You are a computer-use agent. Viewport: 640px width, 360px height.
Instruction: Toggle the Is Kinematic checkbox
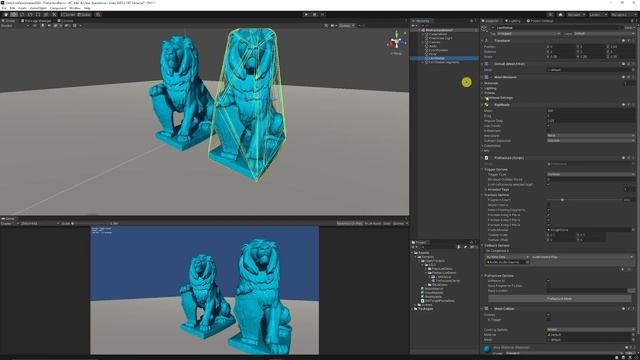click(549, 131)
